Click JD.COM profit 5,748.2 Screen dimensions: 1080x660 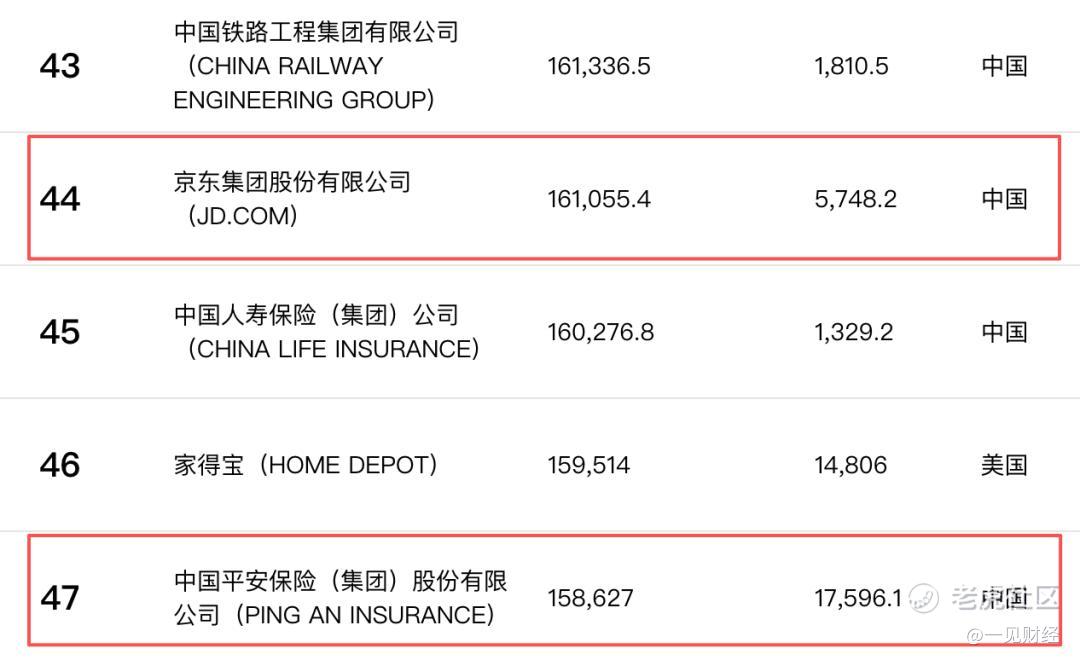855,199
